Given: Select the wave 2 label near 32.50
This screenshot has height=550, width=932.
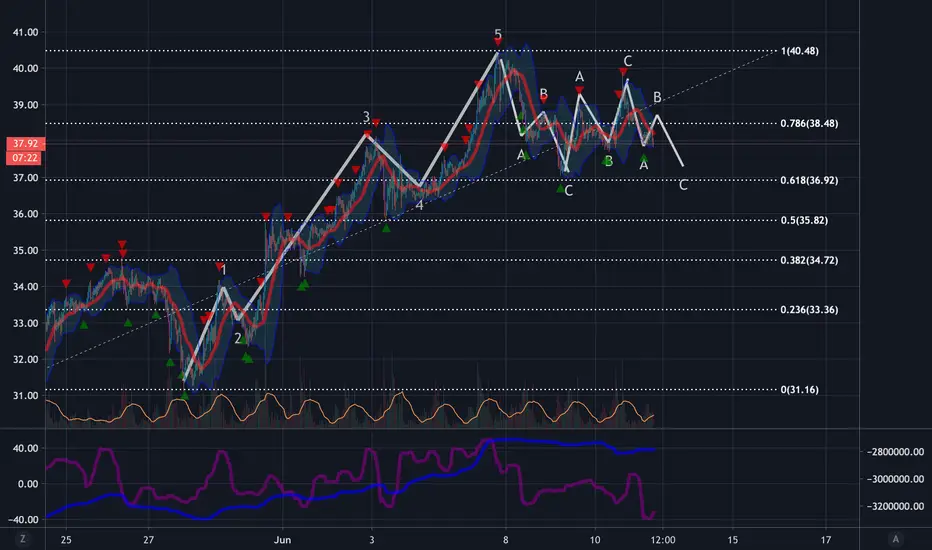Looking at the screenshot, I should (x=238, y=338).
